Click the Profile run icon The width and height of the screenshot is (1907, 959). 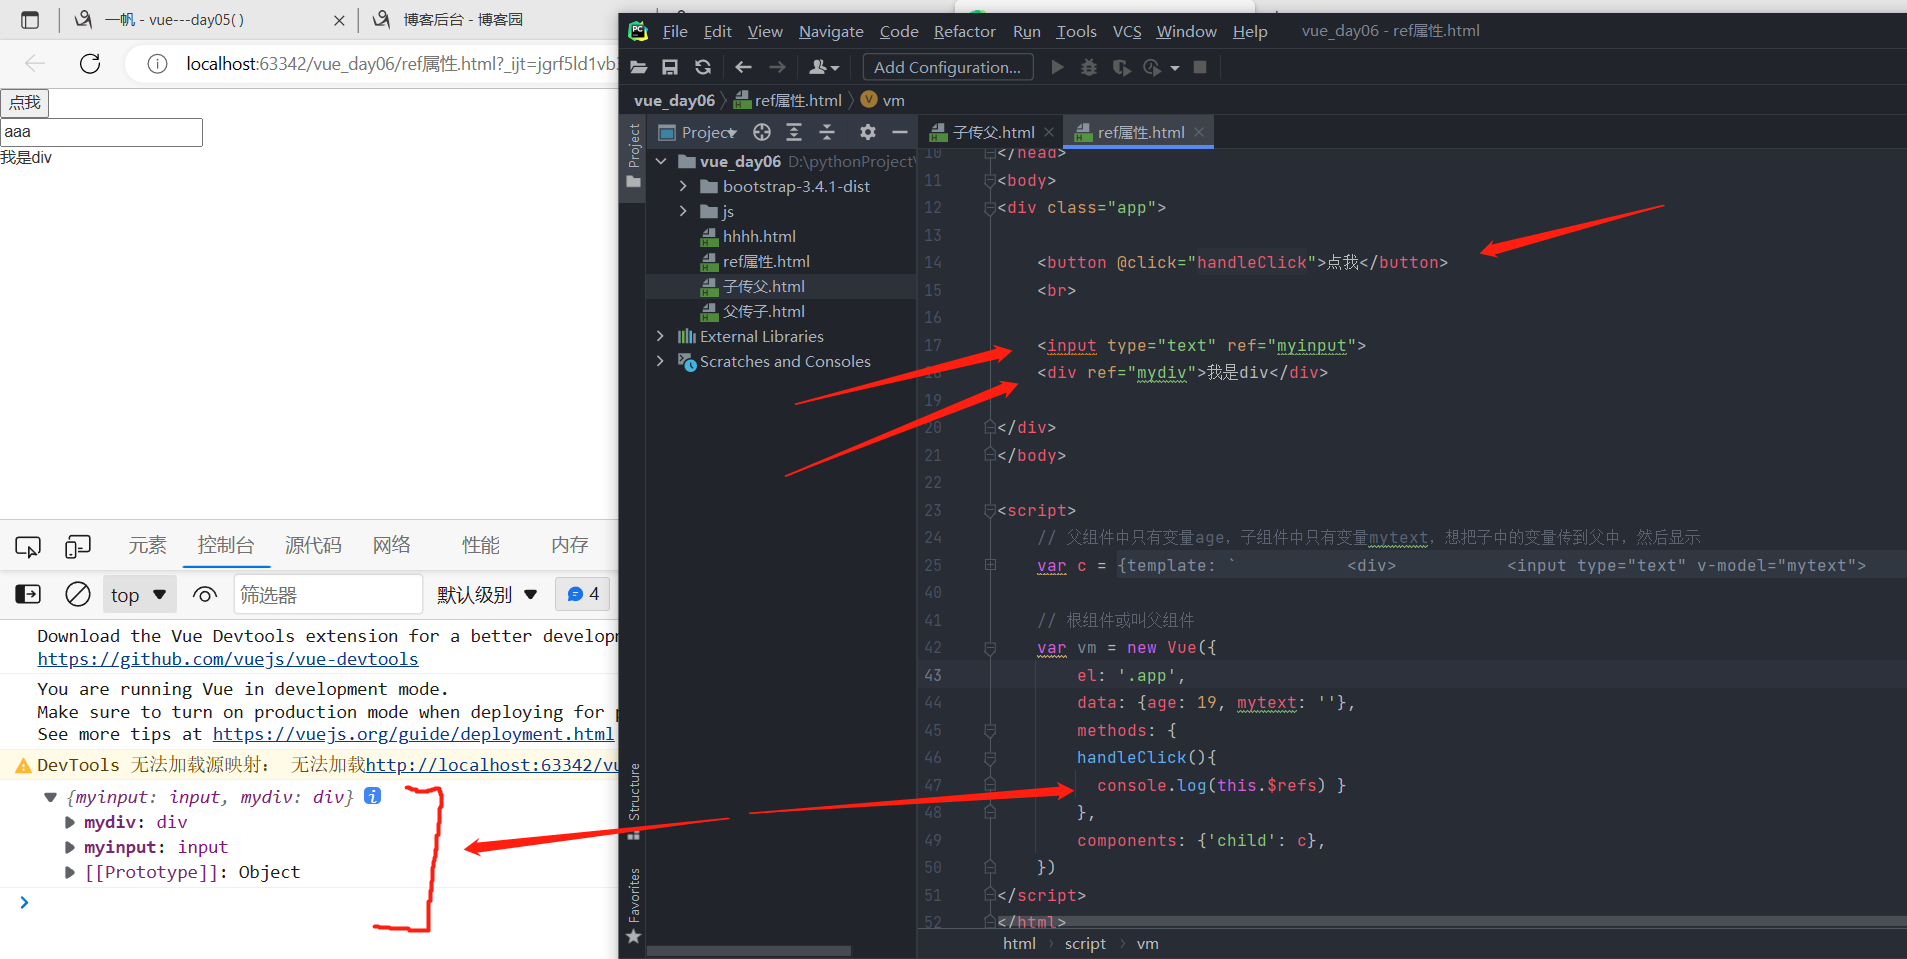(1152, 67)
